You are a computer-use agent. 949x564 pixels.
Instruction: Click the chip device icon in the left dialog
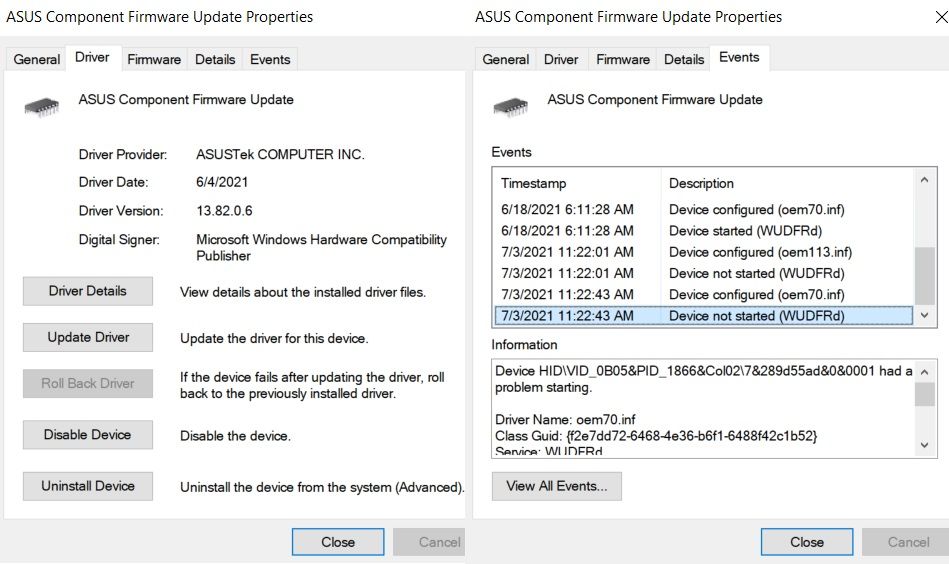(x=41, y=105)
